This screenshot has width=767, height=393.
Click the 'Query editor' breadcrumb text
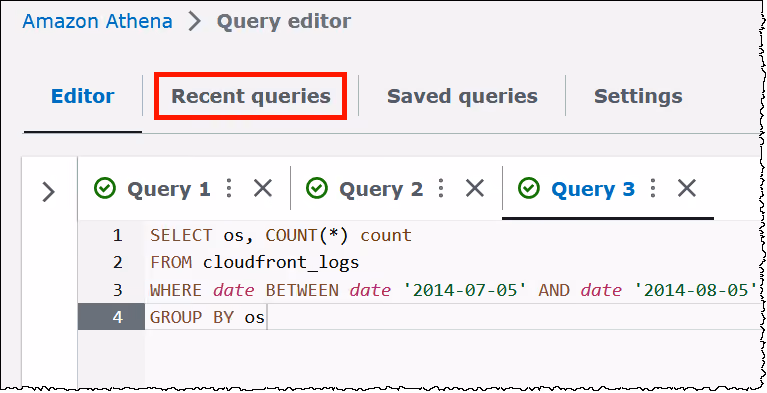pos(284,22)
